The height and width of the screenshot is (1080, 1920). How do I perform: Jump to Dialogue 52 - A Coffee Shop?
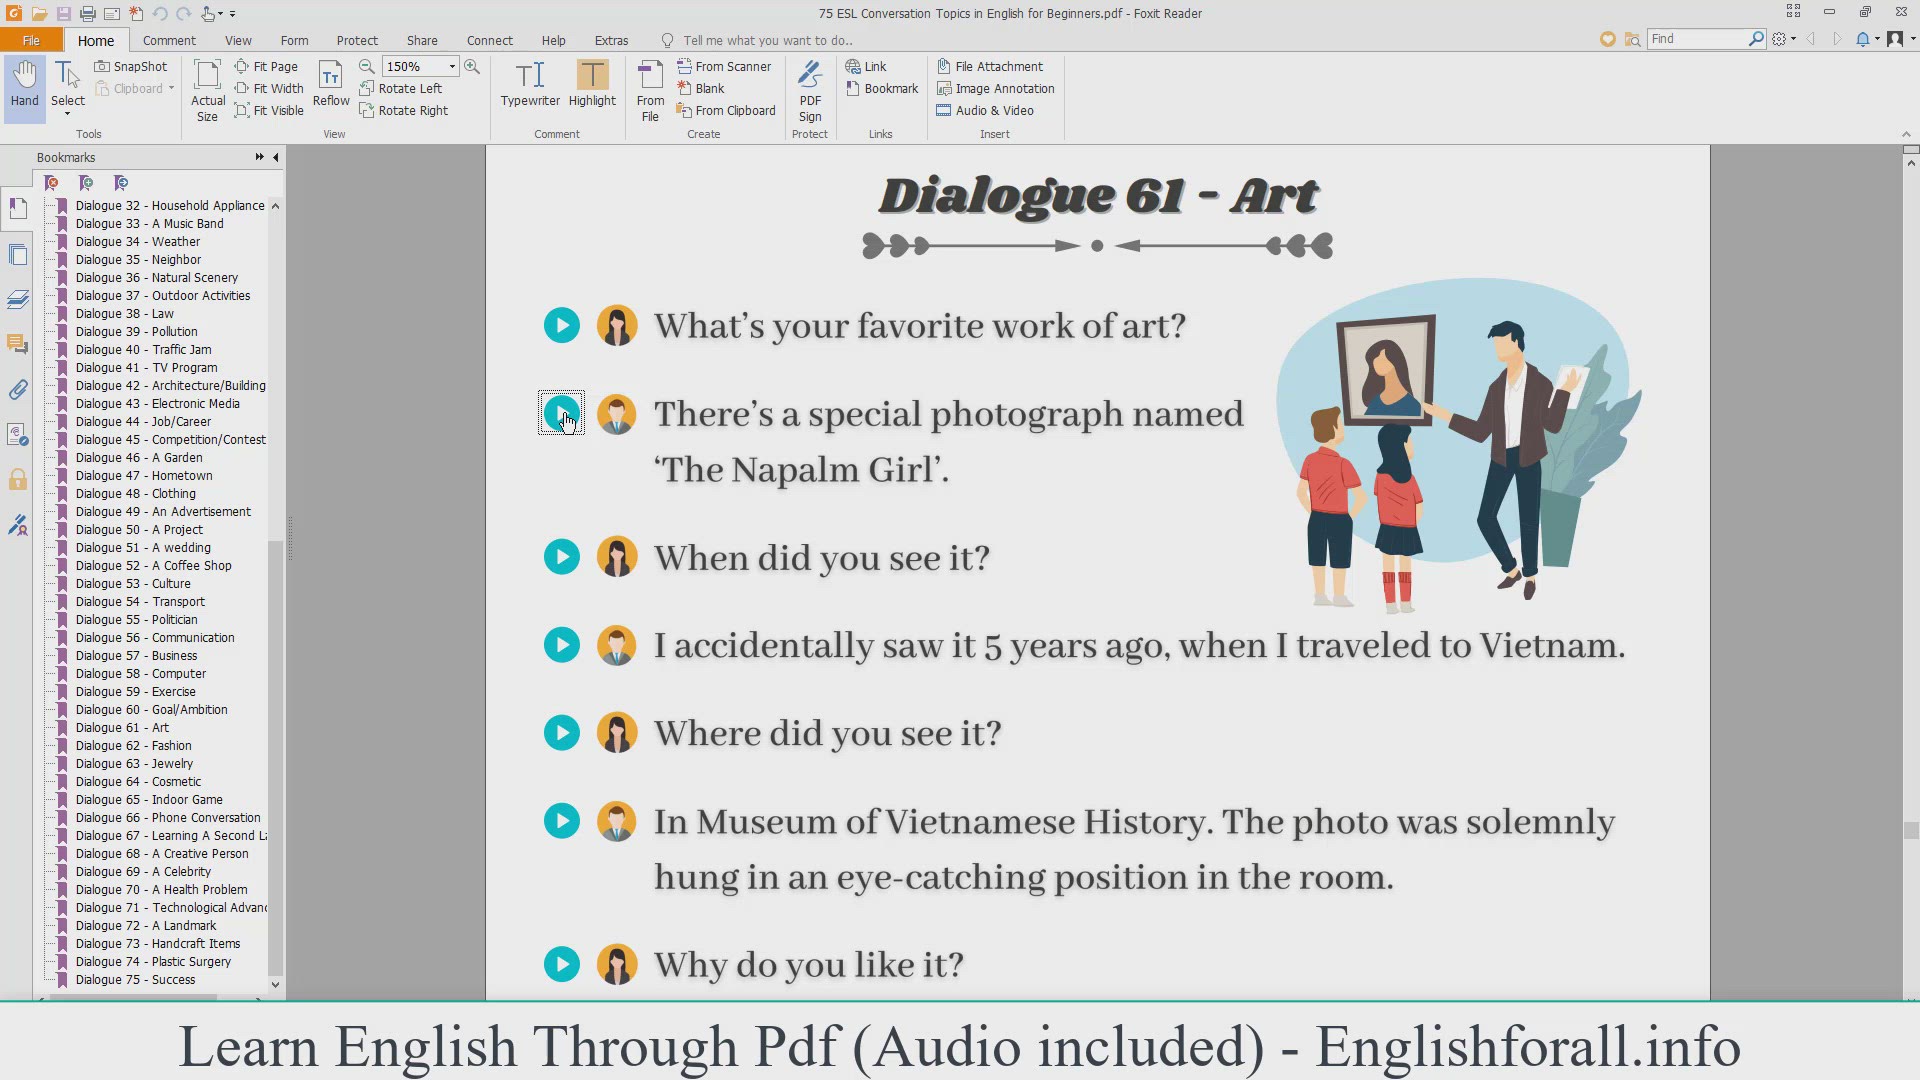click(x=153, y=565)
